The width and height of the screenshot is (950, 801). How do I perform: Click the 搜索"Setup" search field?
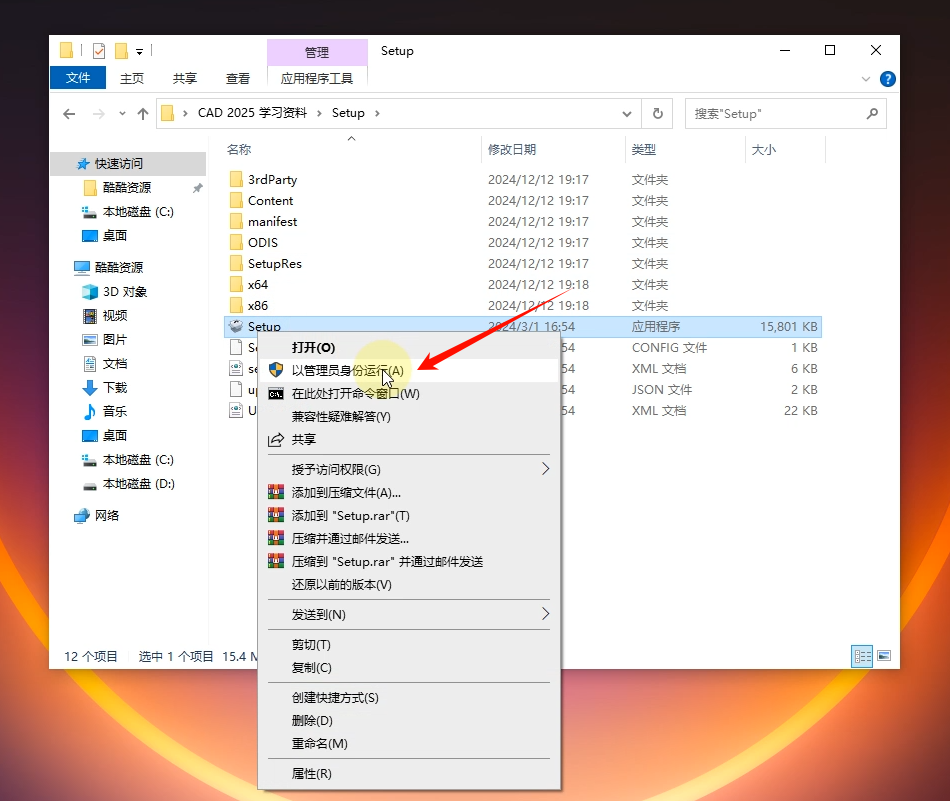775,114
